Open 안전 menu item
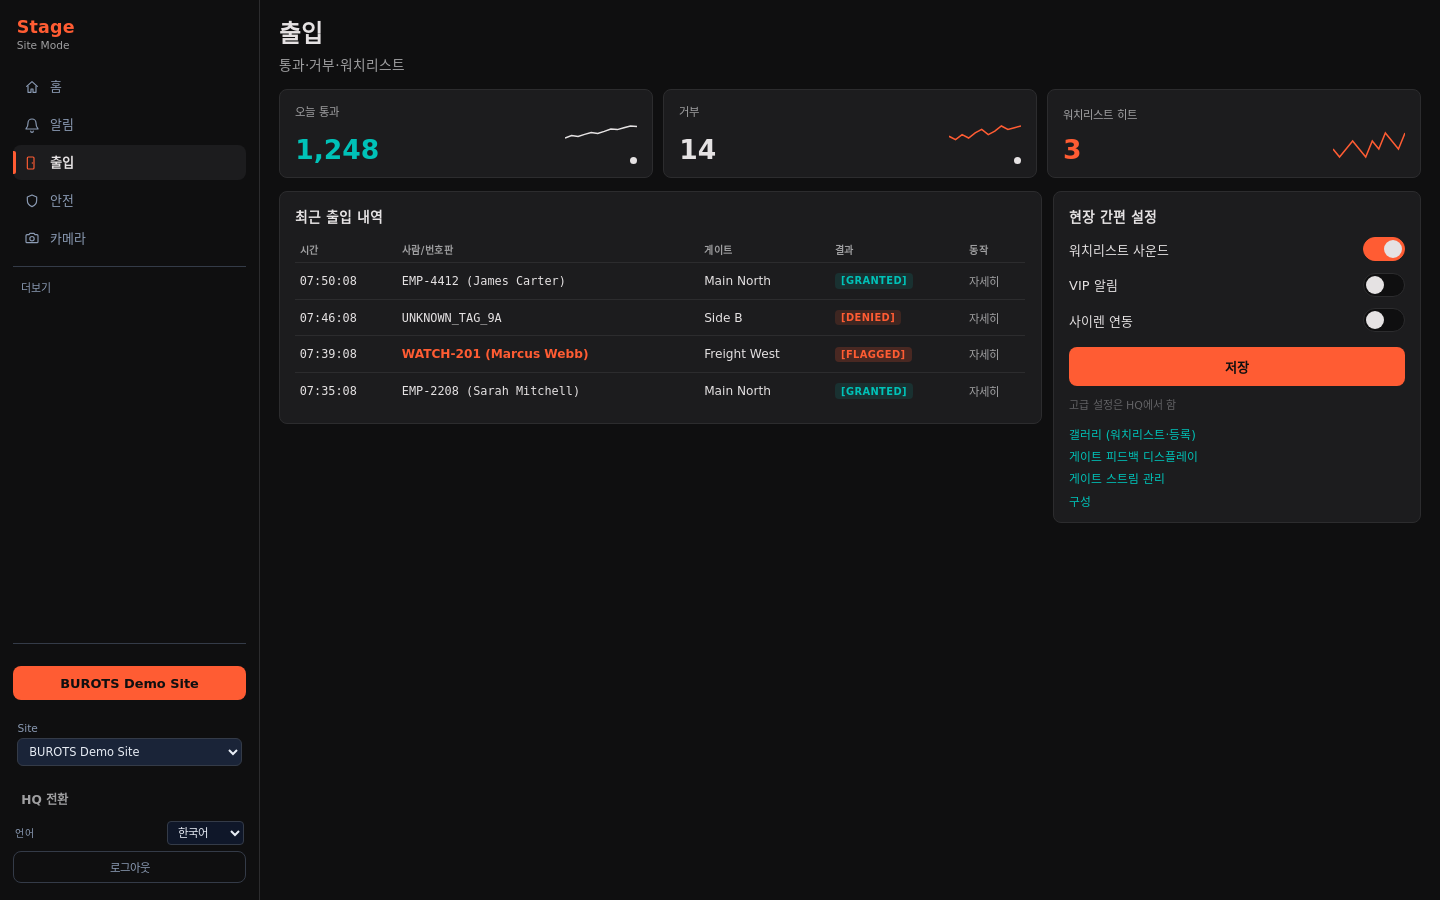Viewport: 1440px width, 900px height. 129,201
